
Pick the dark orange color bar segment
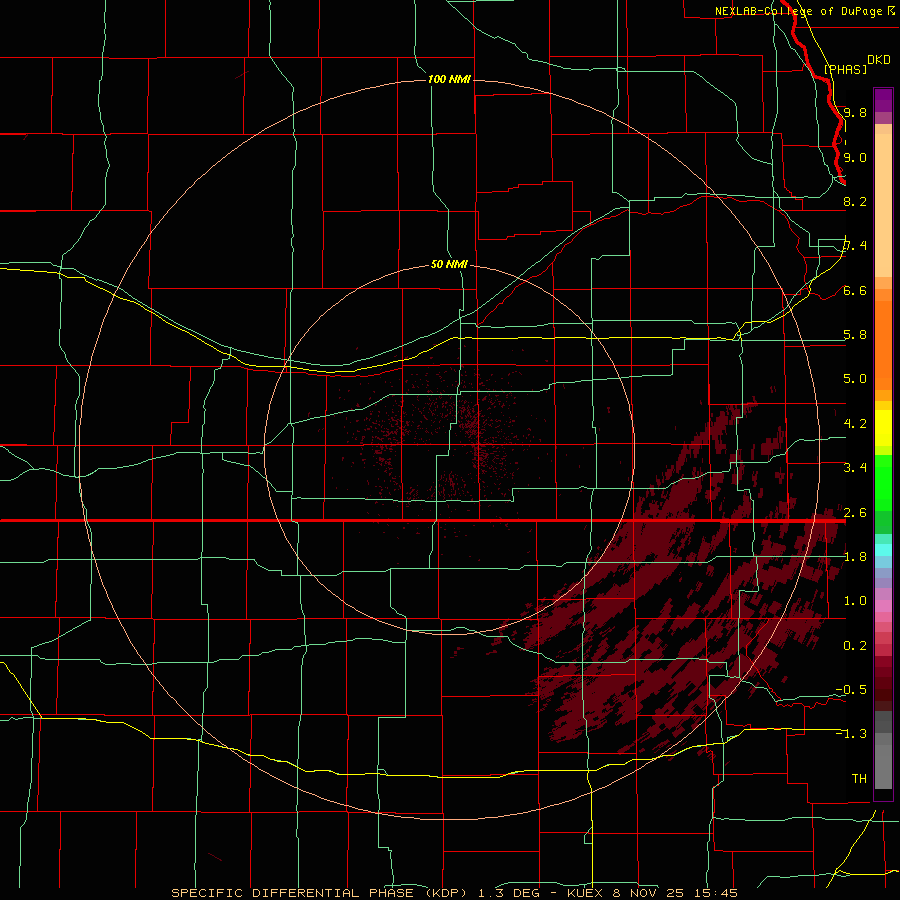pos(883,346)
